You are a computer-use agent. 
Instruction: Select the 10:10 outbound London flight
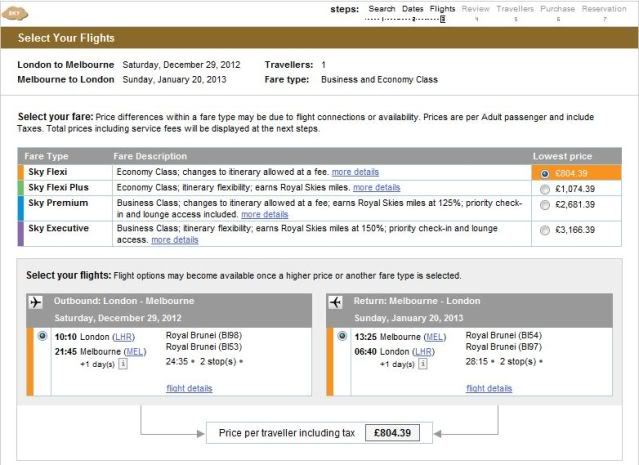click(x=41, y=336)
